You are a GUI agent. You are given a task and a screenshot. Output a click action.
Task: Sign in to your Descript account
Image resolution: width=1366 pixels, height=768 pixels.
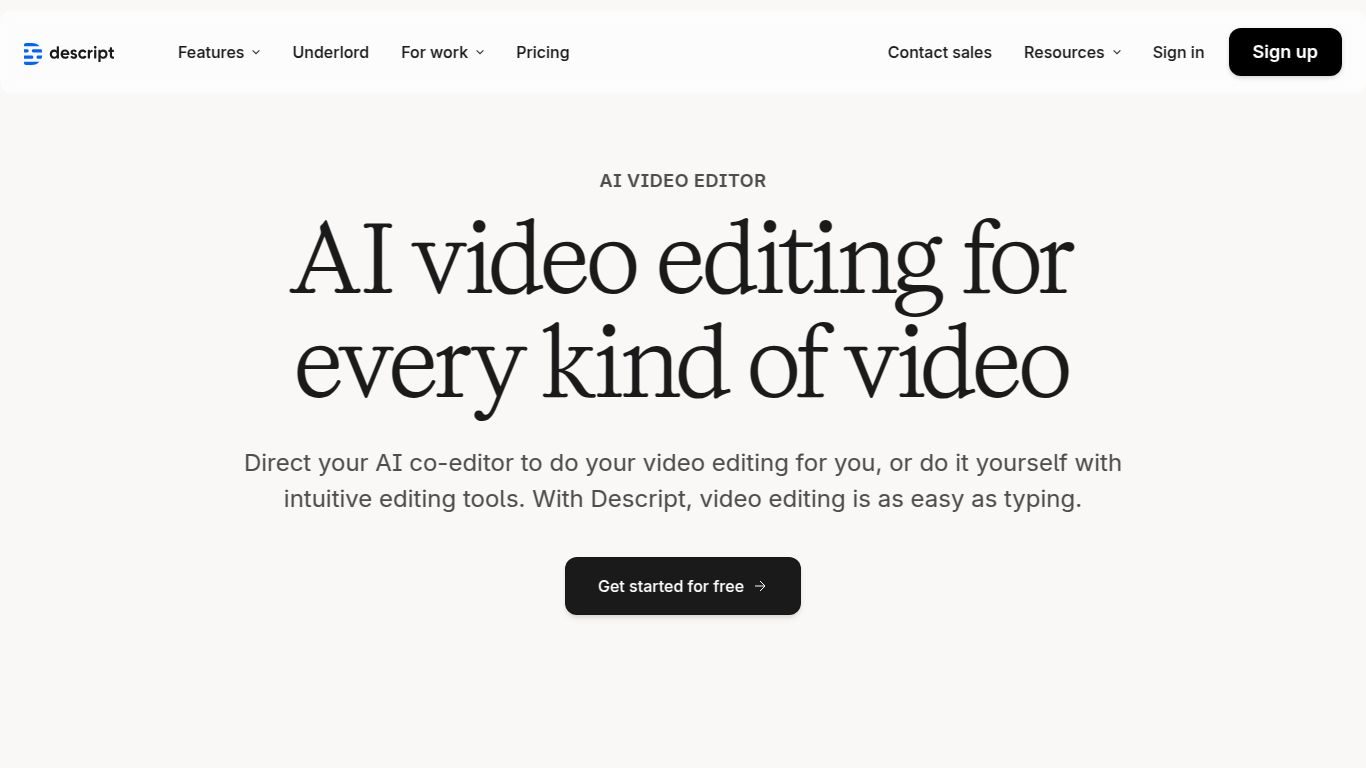[1178, 52]
